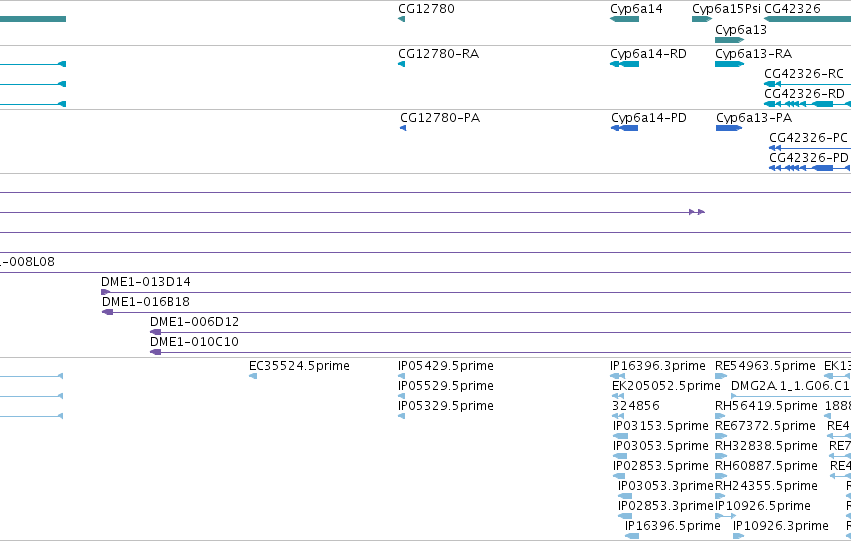Image resolution: width=851 pixels, height=541 pixels.
Task: Click the DME1-006D12 clone label
Action: [x=194, y=322]
